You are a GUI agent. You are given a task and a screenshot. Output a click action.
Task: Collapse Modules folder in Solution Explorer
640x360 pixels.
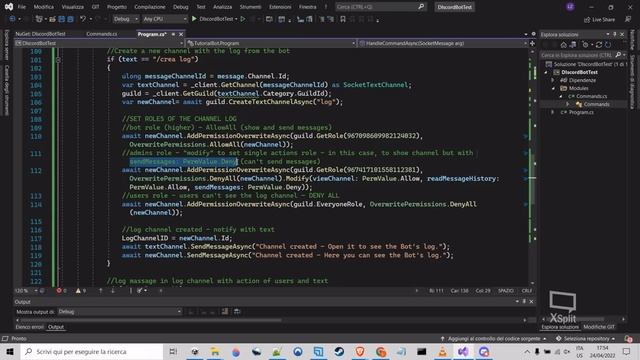(553, 88)
